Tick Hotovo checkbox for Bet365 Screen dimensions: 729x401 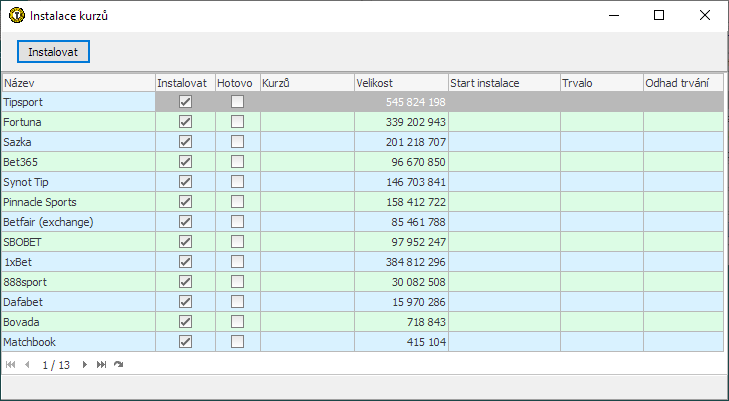coord(238,162)
